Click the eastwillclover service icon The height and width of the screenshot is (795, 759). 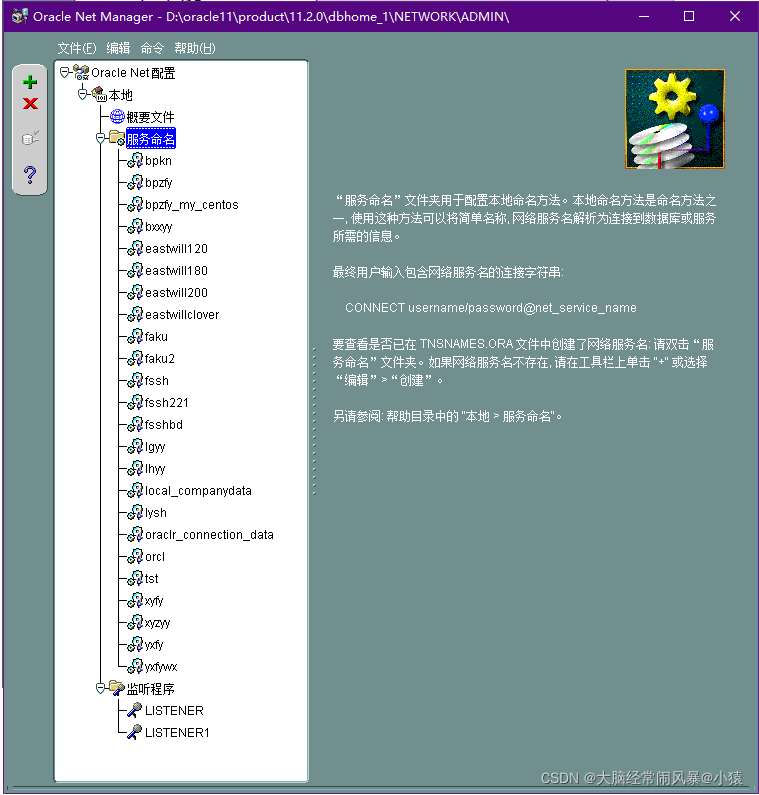pyautogui.click(x=135, y=314)
